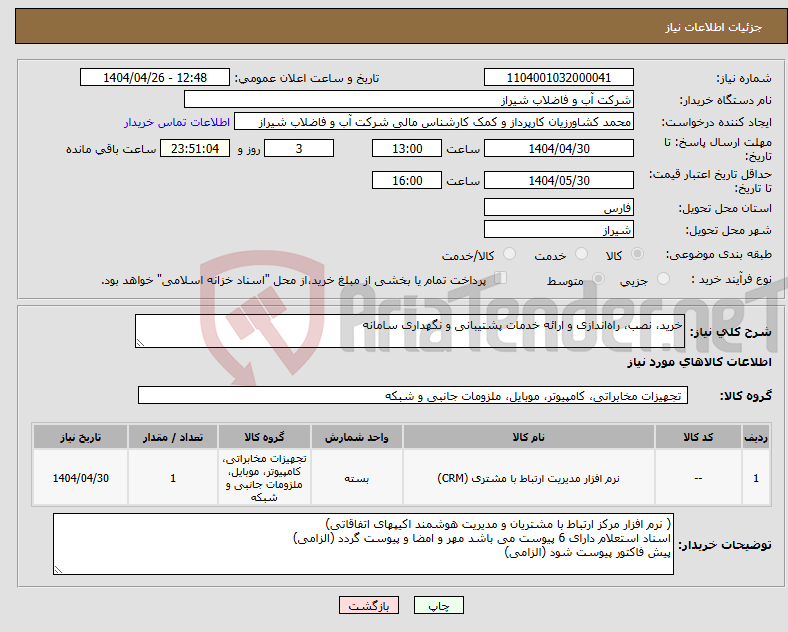Image resolution: width=788 pixels, height=632 pixels.
Task: Click the تاریخ نیاز column header
Action: point(80,437)
